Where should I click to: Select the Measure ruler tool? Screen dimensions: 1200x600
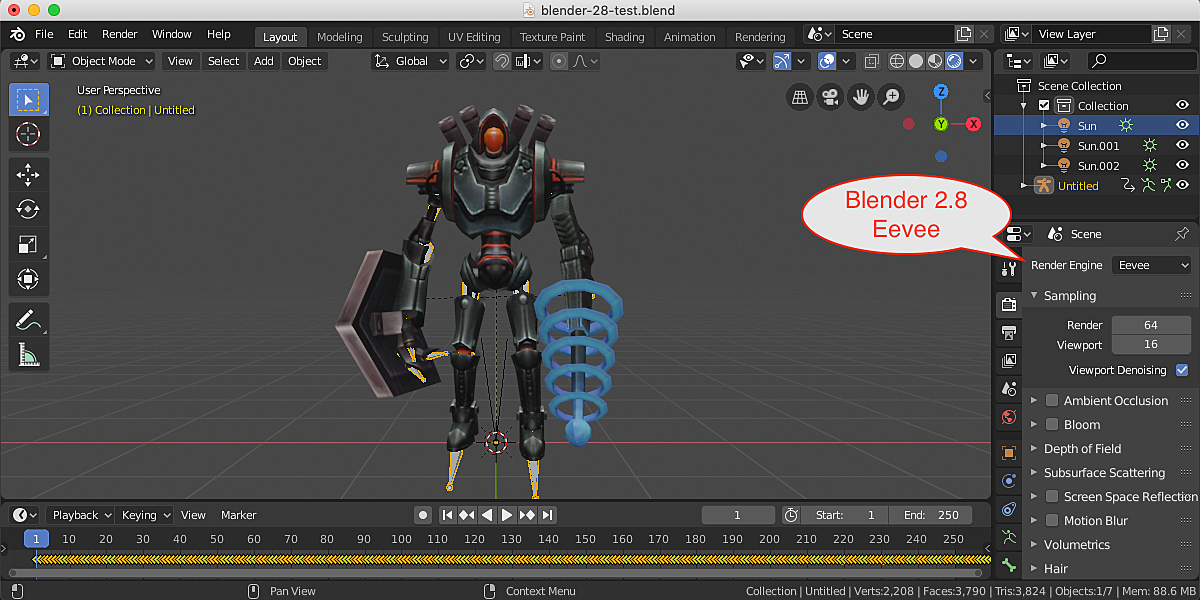pyautogui.click(x=28, y=355)
